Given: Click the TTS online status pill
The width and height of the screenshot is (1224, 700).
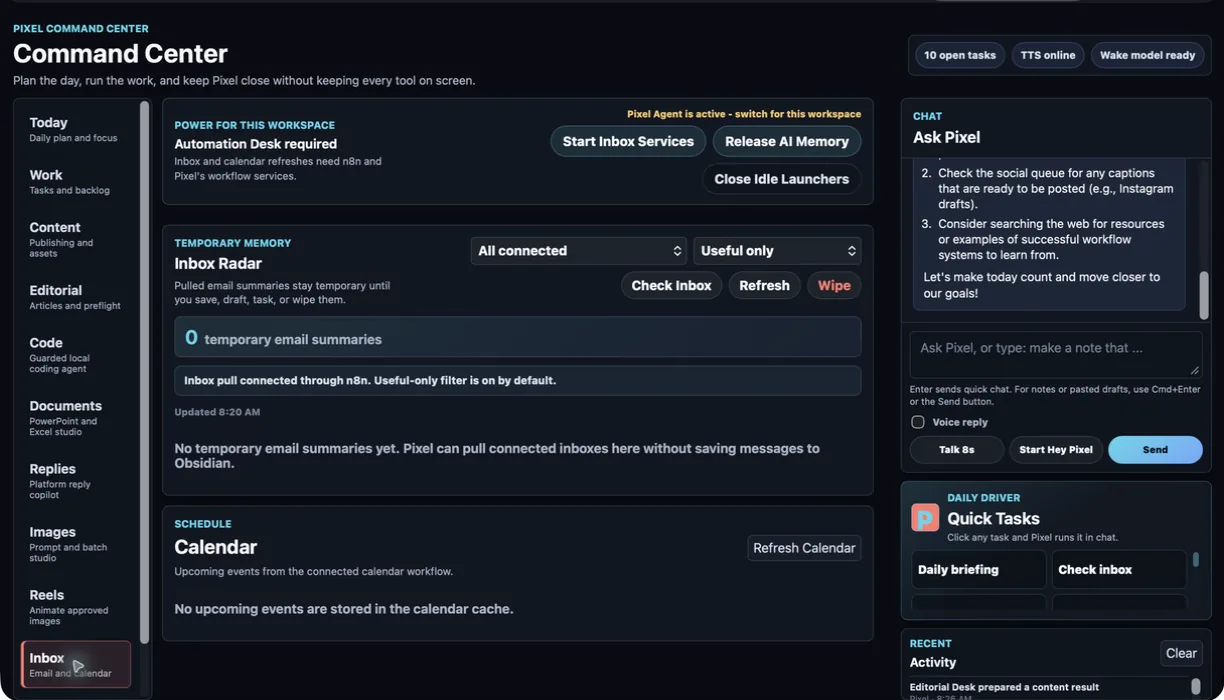Looking at the screenshot, I should tap(1048, 55).
